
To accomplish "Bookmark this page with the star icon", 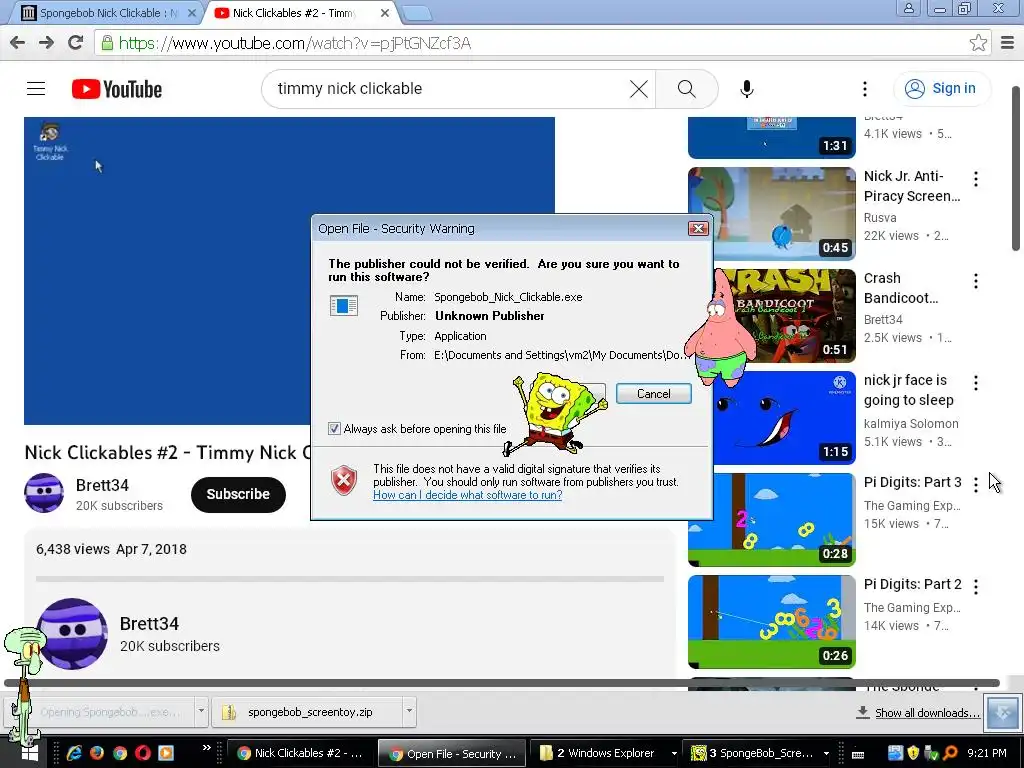I will coord(978,43).
